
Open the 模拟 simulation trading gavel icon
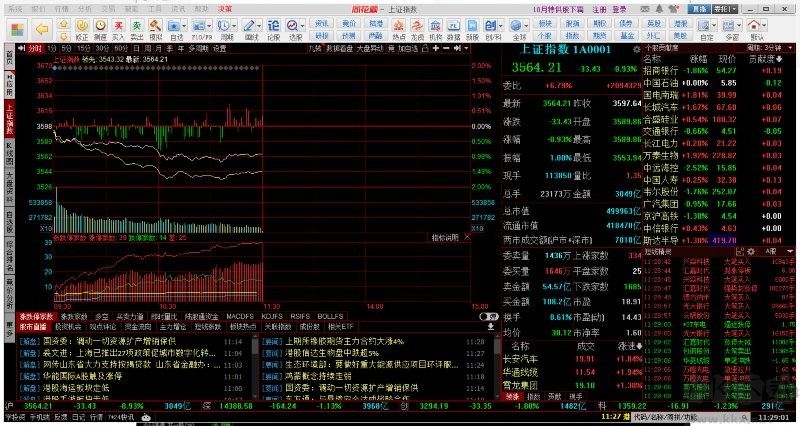[x=155, y=21]
